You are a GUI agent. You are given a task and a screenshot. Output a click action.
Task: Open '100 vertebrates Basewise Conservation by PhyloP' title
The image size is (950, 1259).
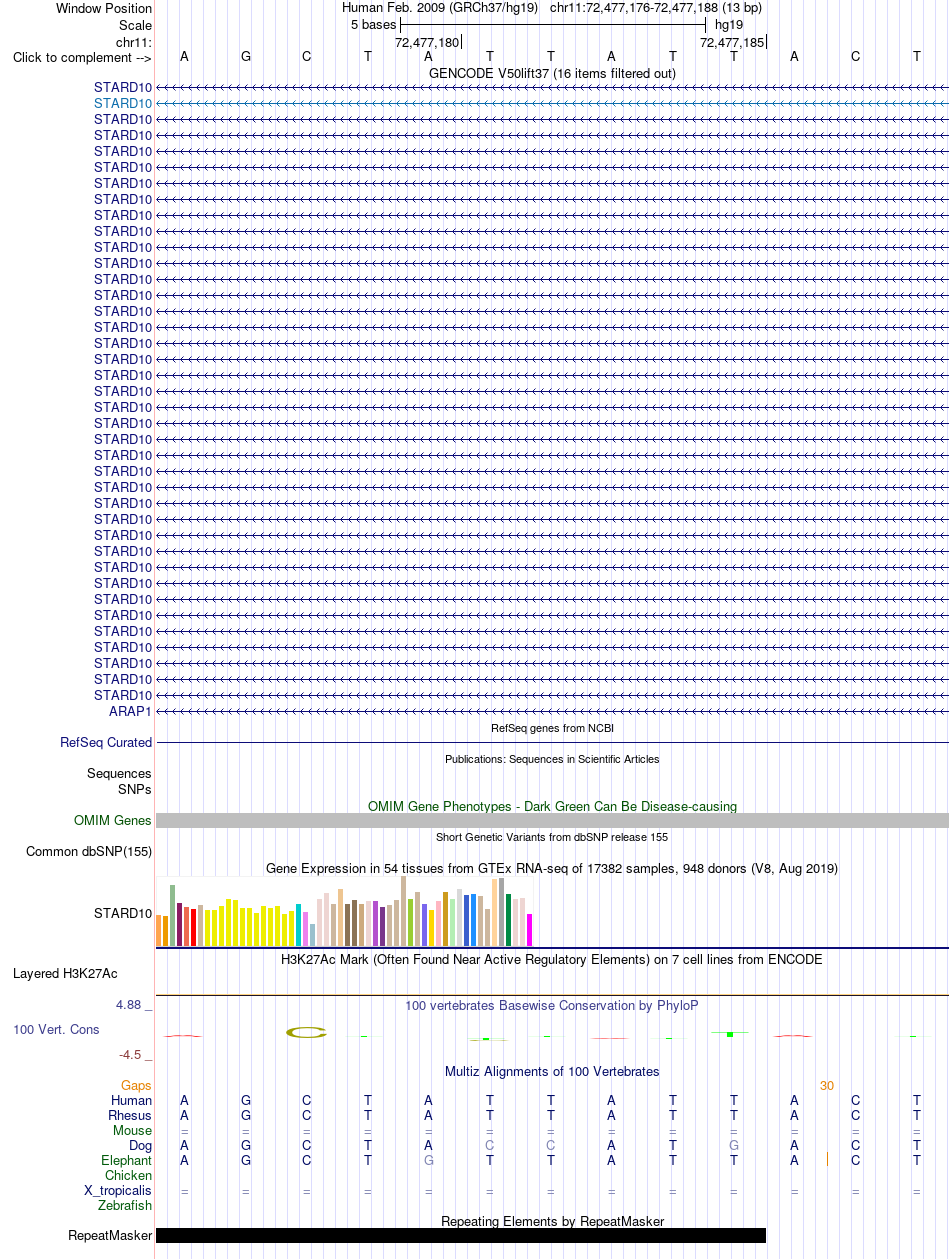(552, 1005)
